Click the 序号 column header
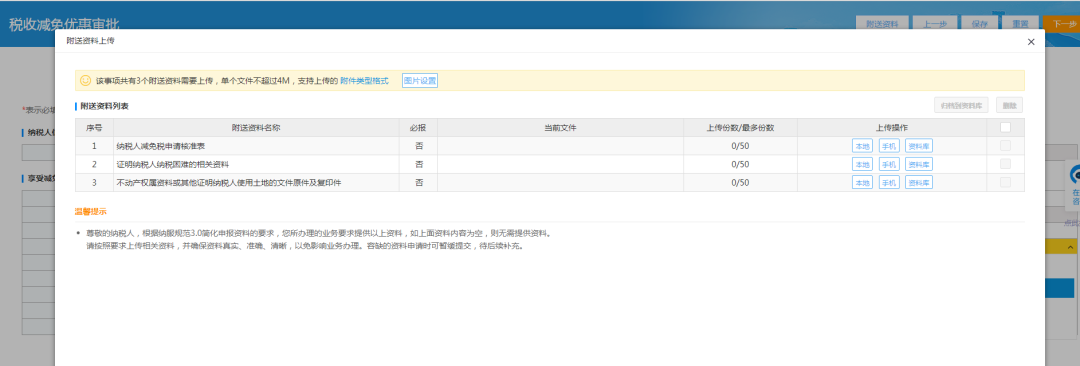The width and height of the screenshot is (1080, 366). (94, 128)
